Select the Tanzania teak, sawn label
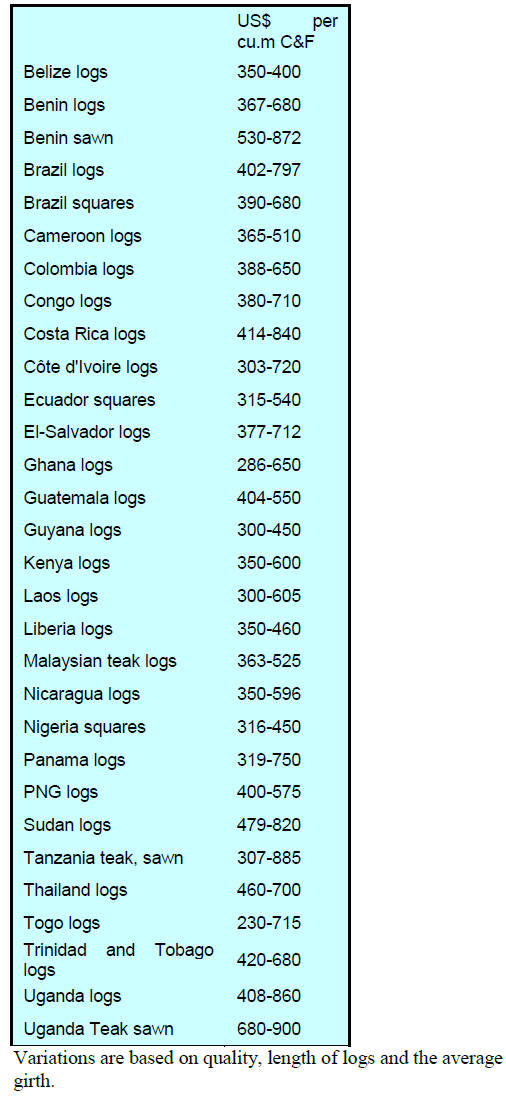The image size is (506, 1096). tap(103, 858)
